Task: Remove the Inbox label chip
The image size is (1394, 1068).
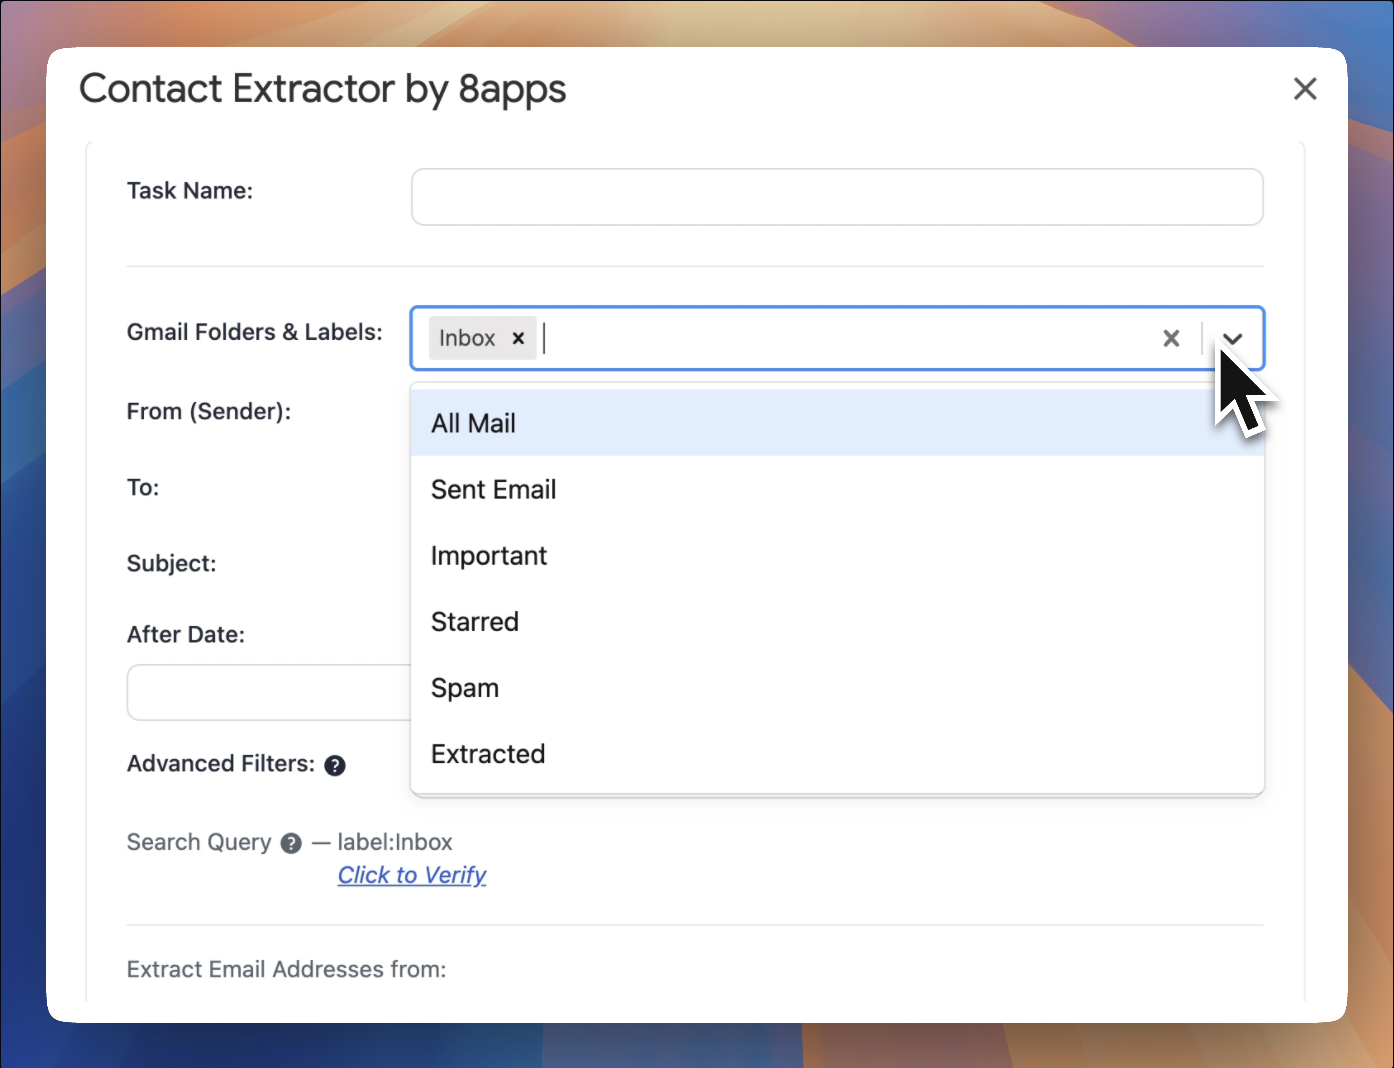Action: pyautogui.click(x=518, y=338)
